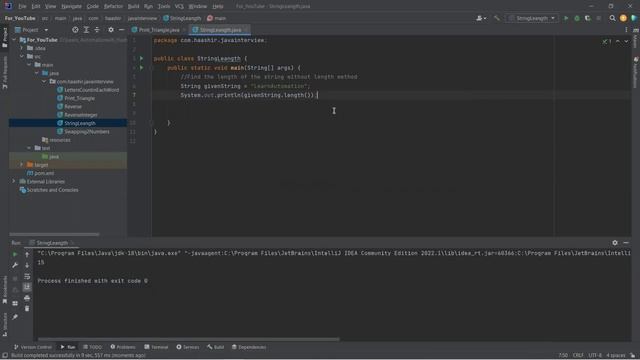This screenshot has width=640, height=360.
Task: Open the JetBrains Toolbox icon in the top right
Action: coord(634,18)
